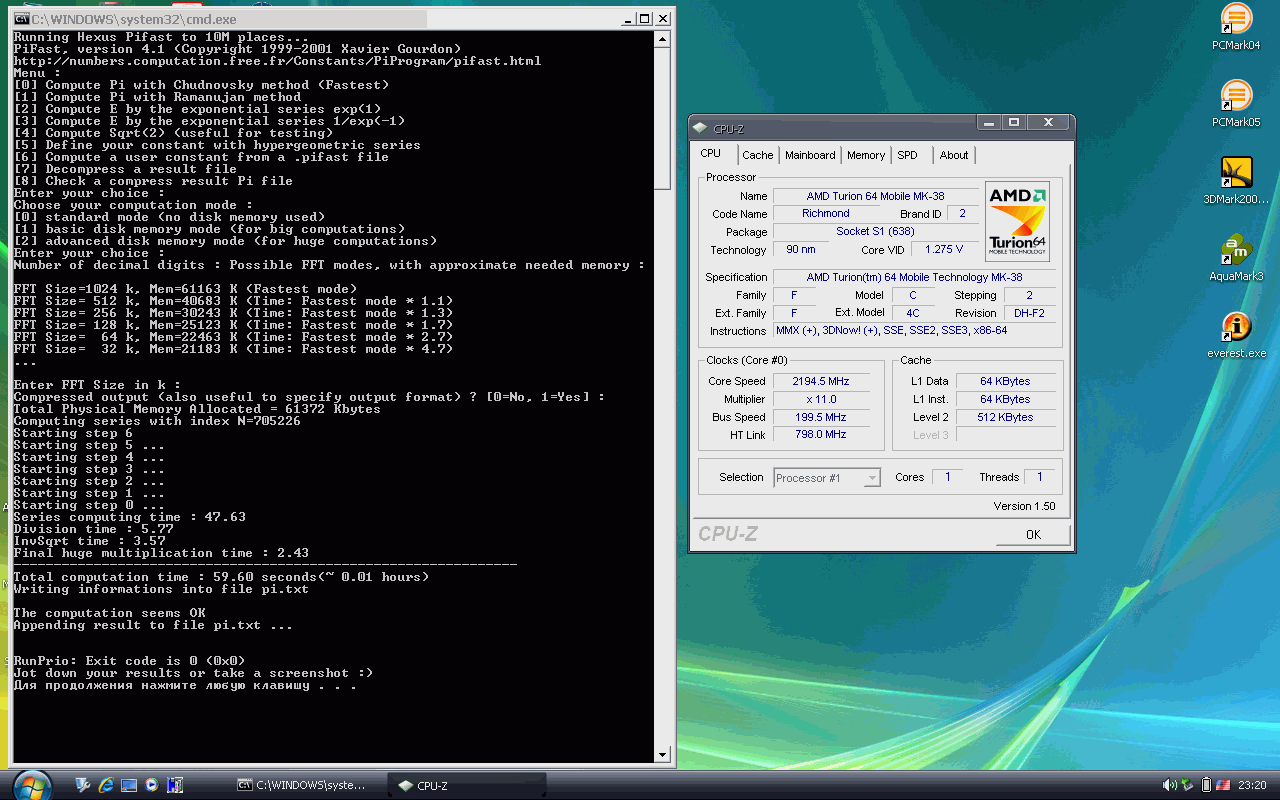Viewport: 1280px width, 800px height.
Task: Click the Technology value 90 nm
Action: click(801, 250)
